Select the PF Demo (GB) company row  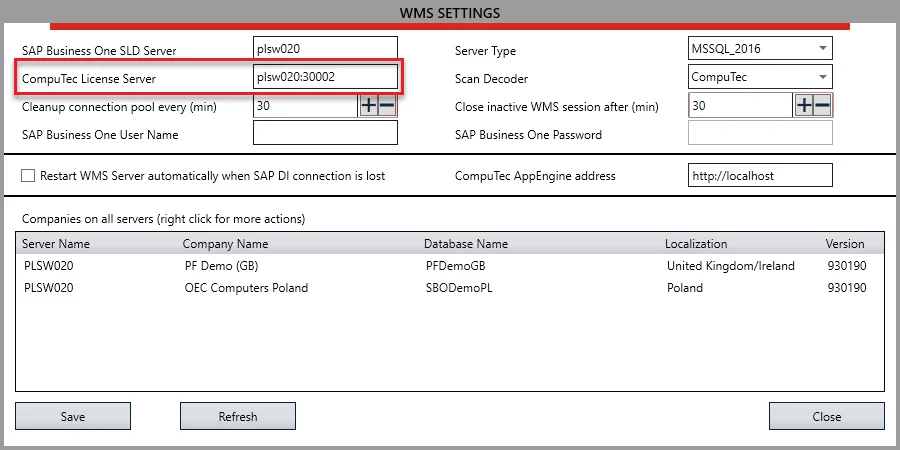coord(449,266)
